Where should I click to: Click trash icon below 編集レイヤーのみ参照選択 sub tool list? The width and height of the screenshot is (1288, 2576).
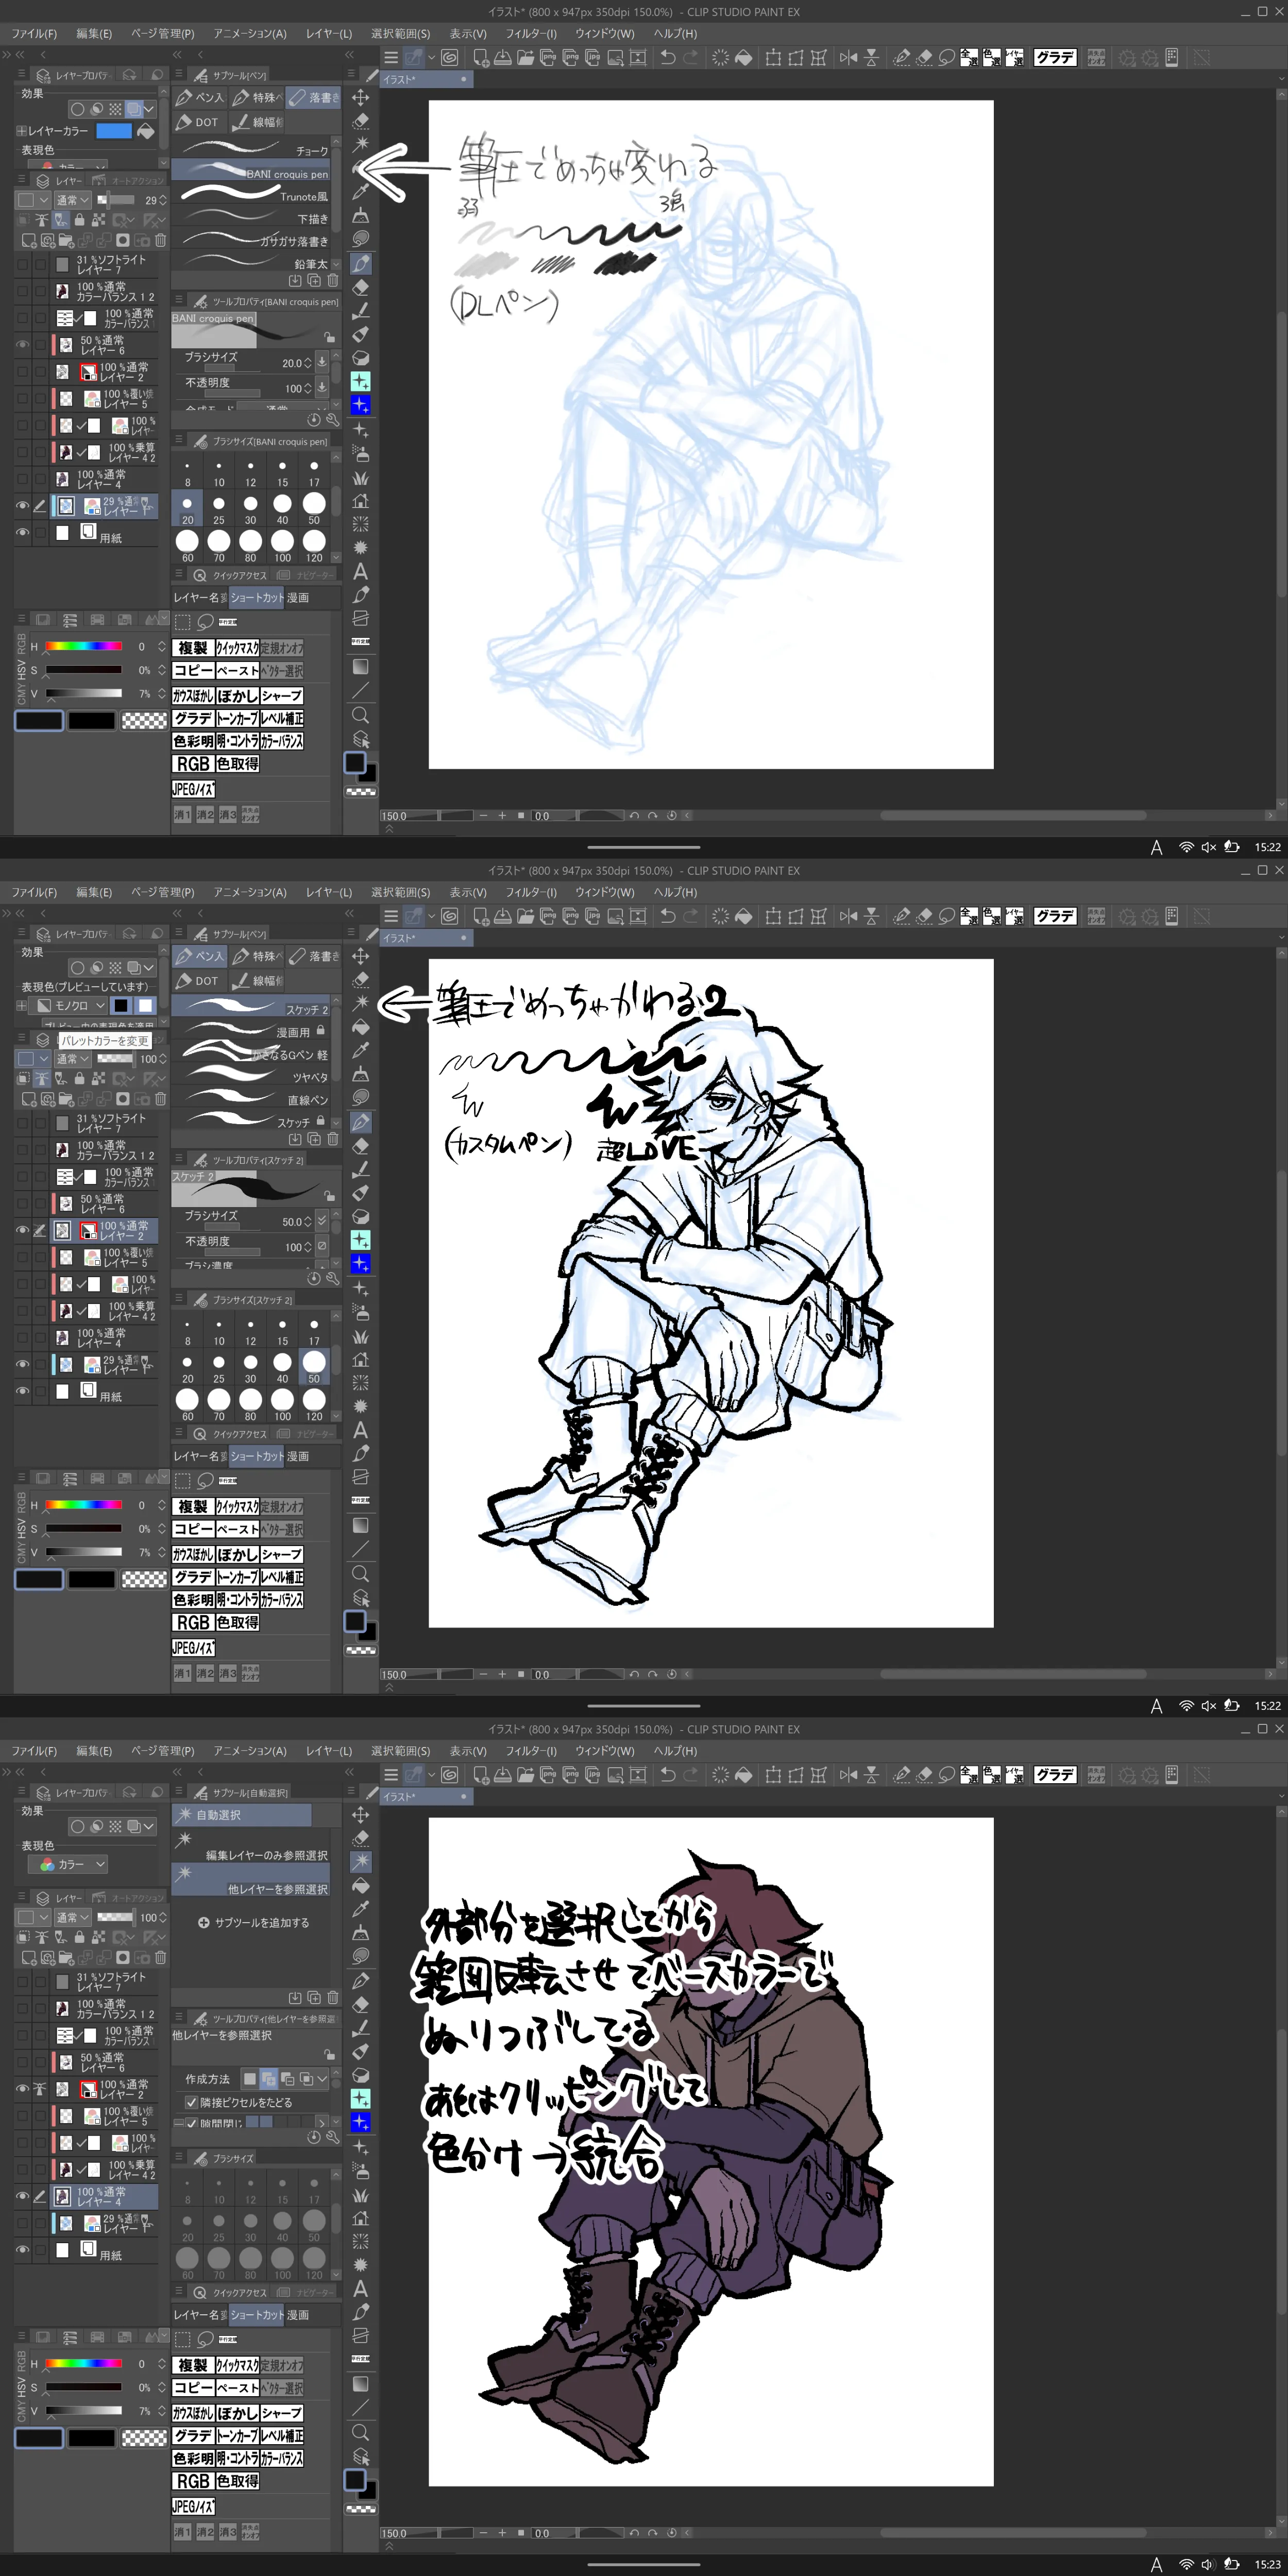(x=332, y=1998)
